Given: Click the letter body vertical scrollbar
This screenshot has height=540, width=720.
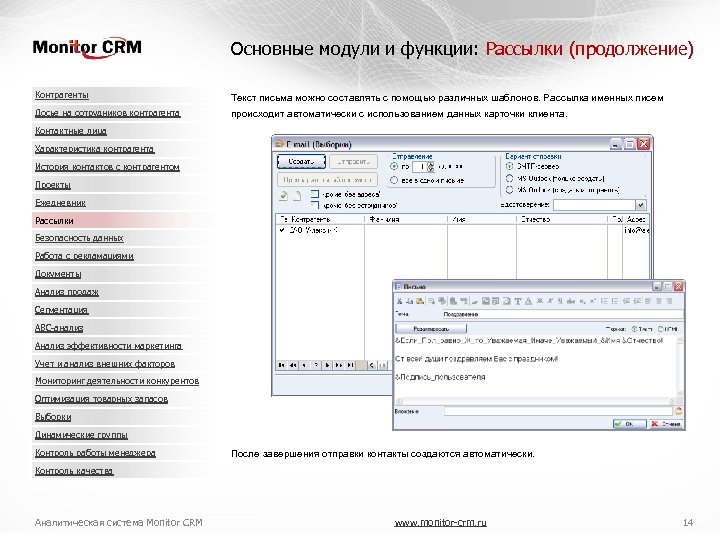Looking at the screenshot, I should pyautogui.click(x=680, y=366).
